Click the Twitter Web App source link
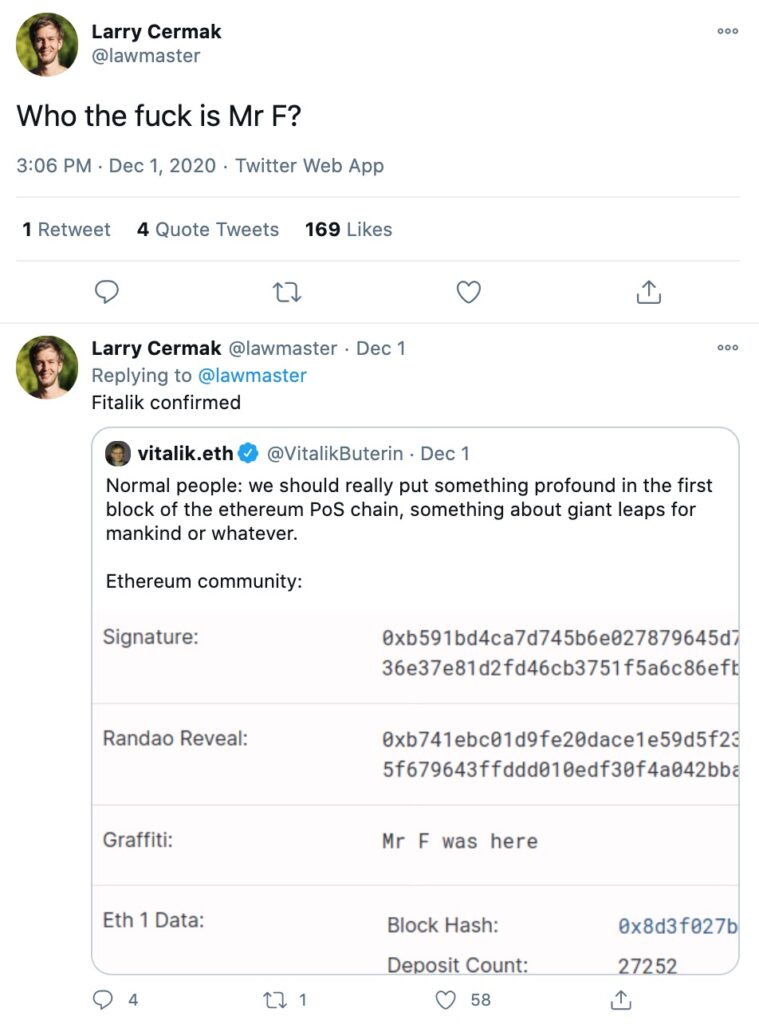759x1024 pixels. [x=309, y=166]
